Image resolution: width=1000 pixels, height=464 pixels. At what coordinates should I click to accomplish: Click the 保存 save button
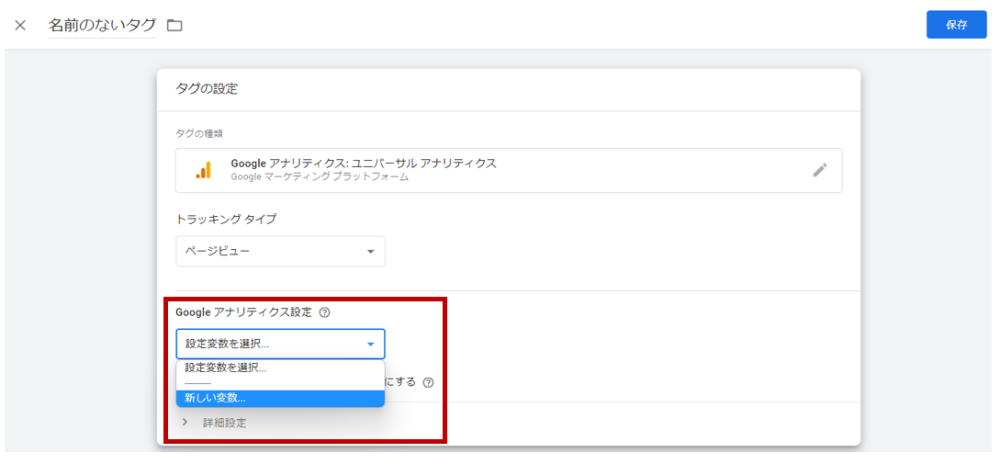(x=957, y=25)
